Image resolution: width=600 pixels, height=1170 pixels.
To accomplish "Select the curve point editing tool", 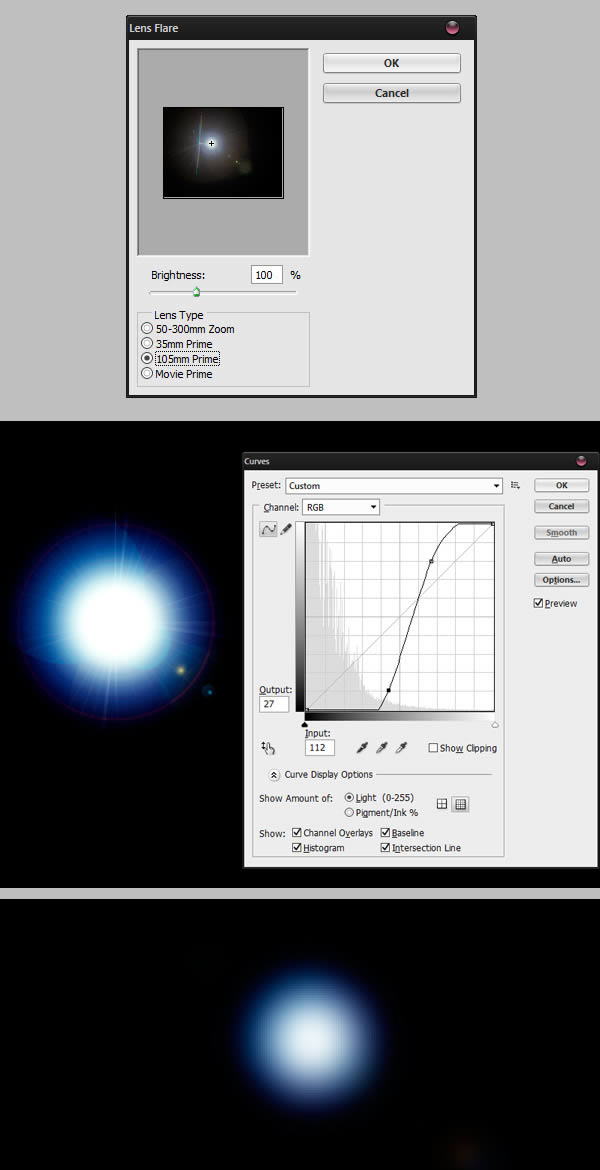I will [x=268, y=529].
